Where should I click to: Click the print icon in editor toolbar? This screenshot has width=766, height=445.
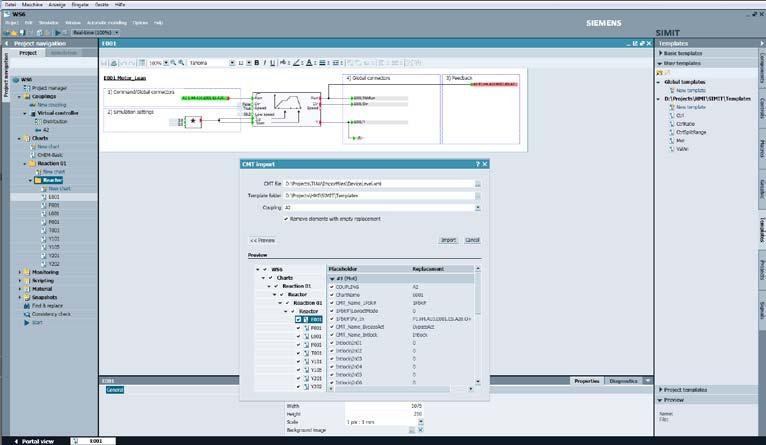113,63
